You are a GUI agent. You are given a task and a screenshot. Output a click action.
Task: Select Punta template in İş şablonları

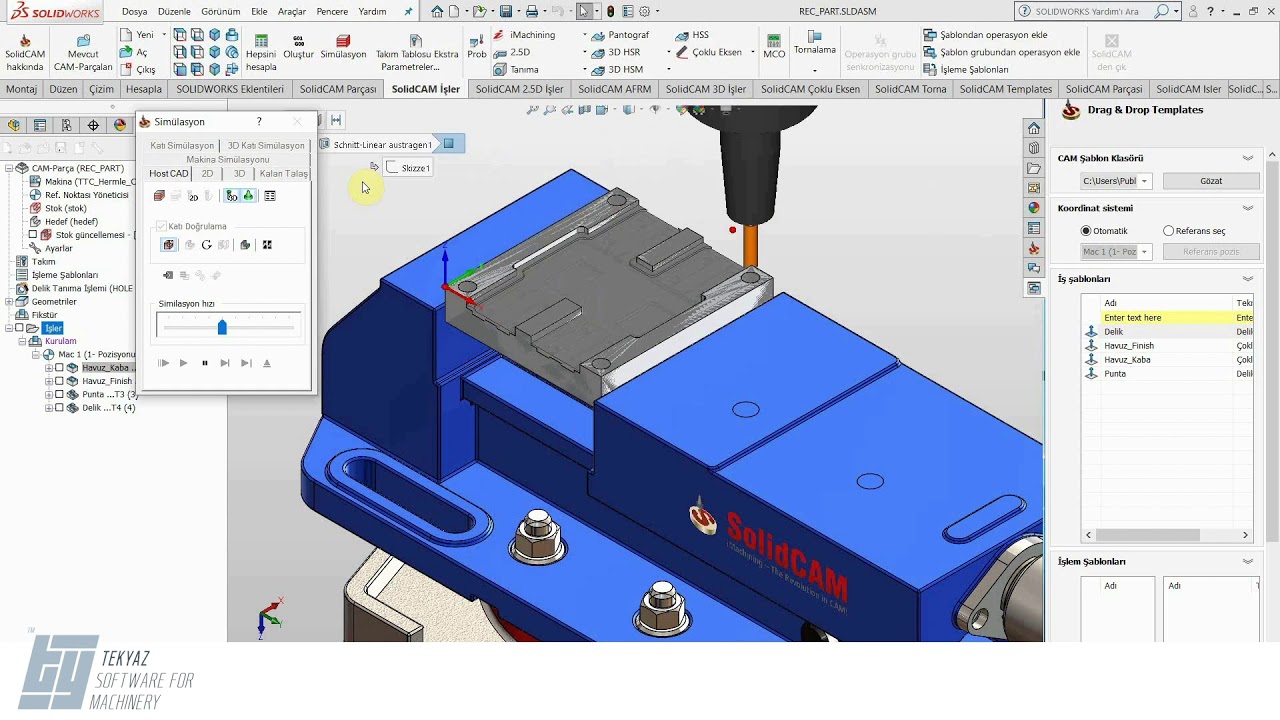tap(1114, 374)
